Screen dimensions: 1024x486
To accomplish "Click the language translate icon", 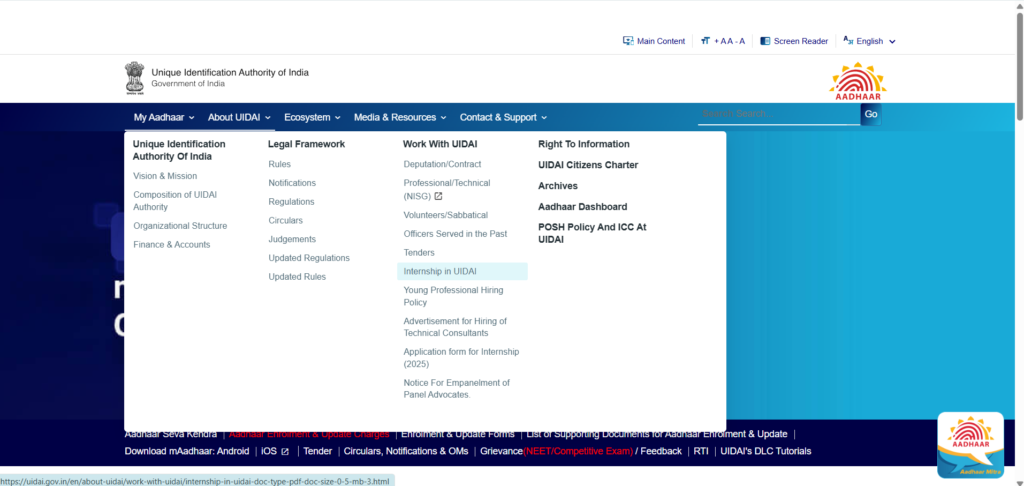I will coord(848,40).
